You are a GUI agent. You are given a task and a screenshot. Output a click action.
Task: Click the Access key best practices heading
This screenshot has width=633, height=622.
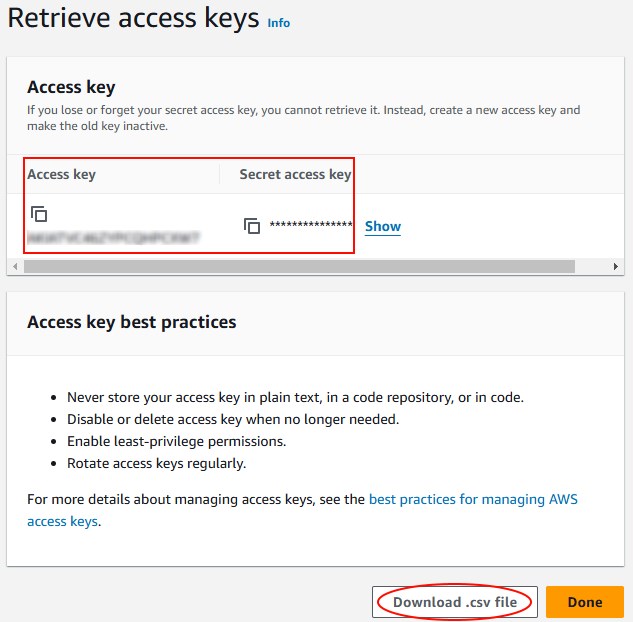tap(132, 322)
